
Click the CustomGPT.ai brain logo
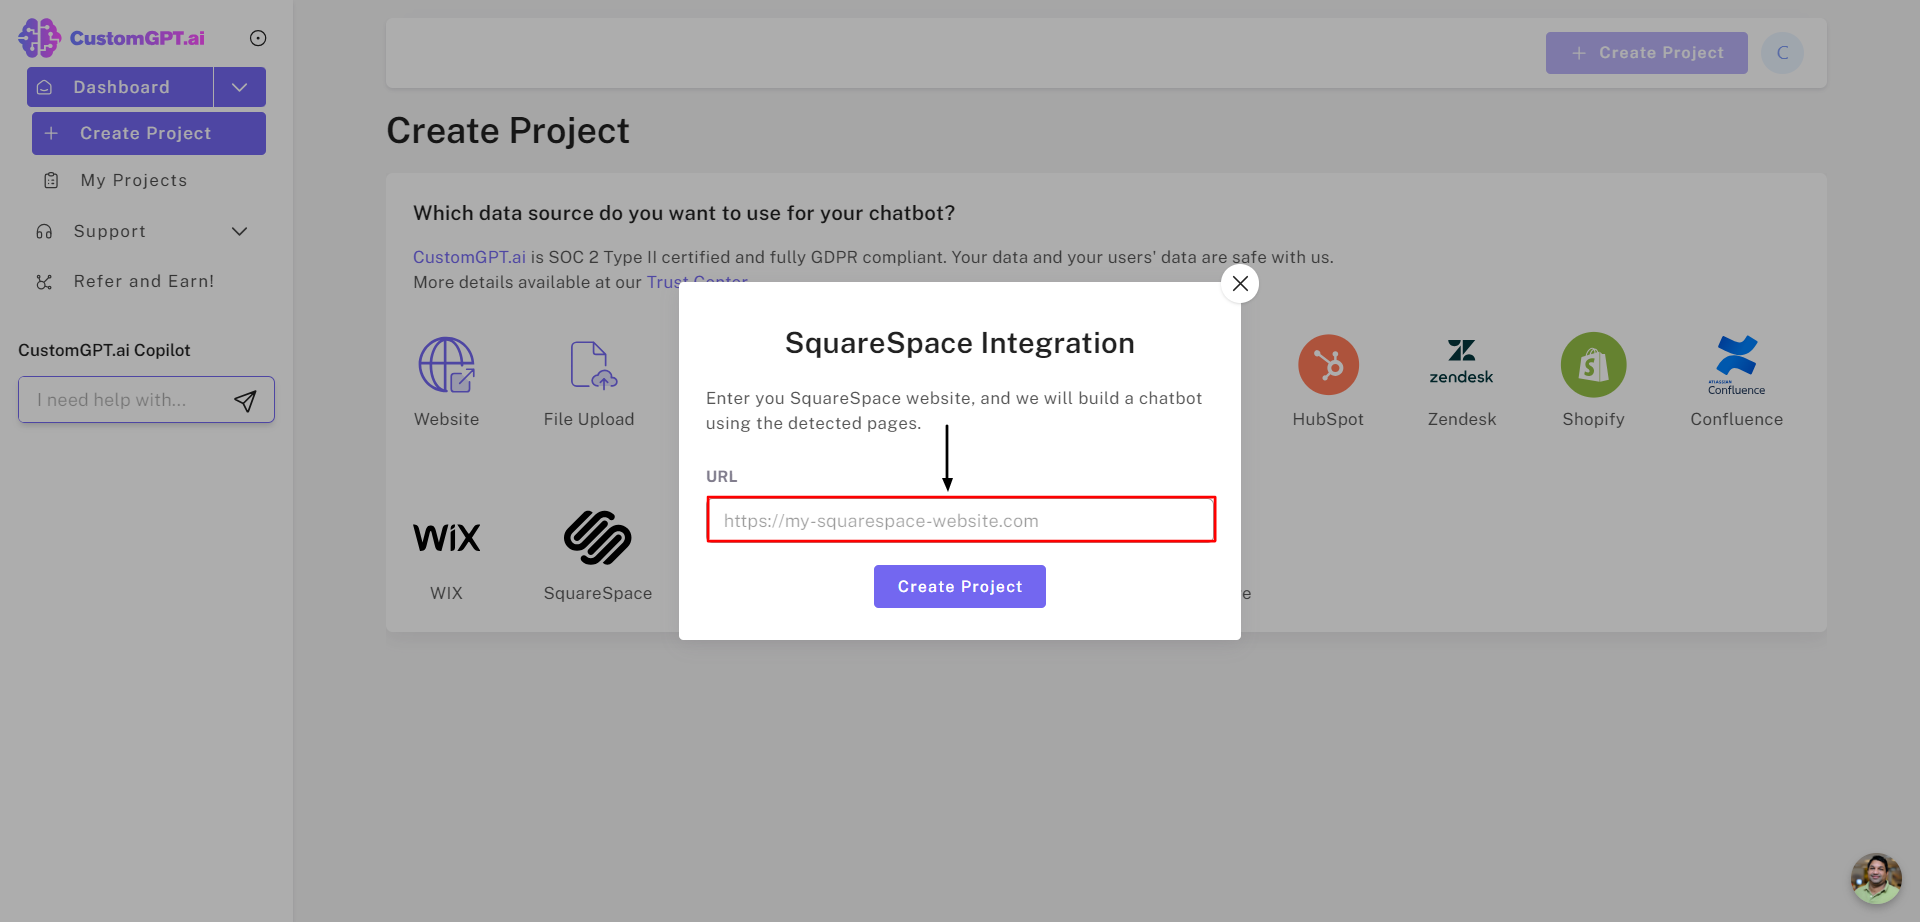pos(39,38)
